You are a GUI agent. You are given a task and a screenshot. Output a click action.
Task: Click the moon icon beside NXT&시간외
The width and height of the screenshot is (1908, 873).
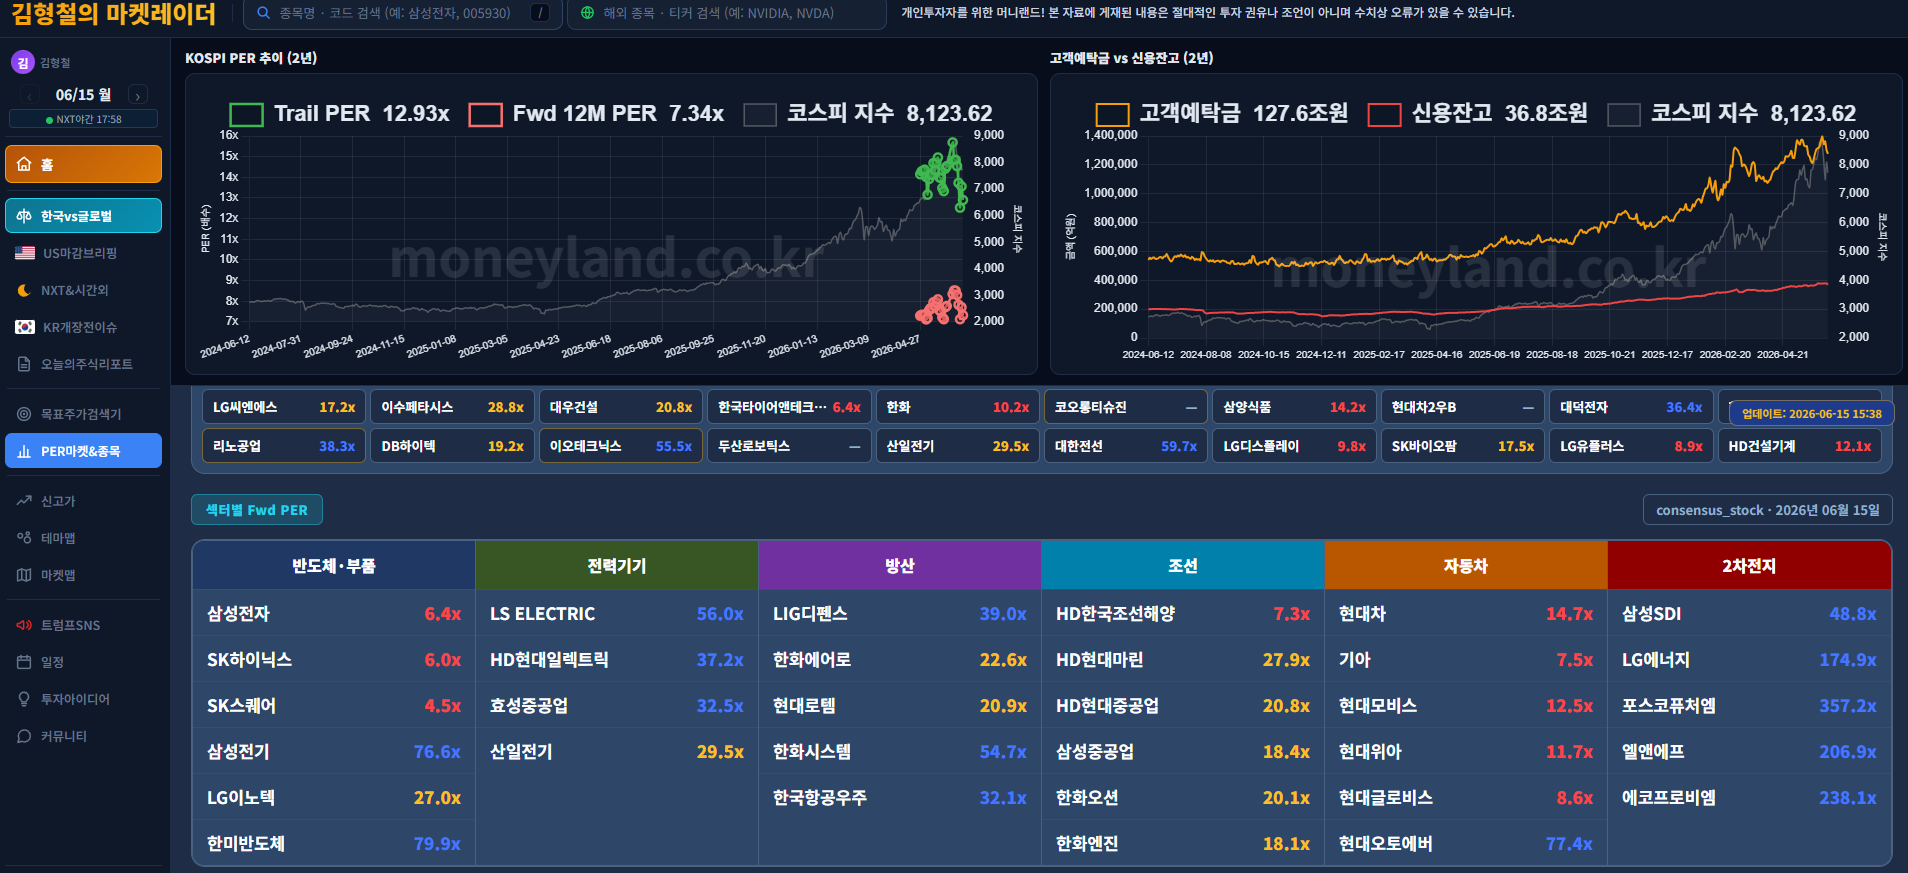(x=24, y=290)
